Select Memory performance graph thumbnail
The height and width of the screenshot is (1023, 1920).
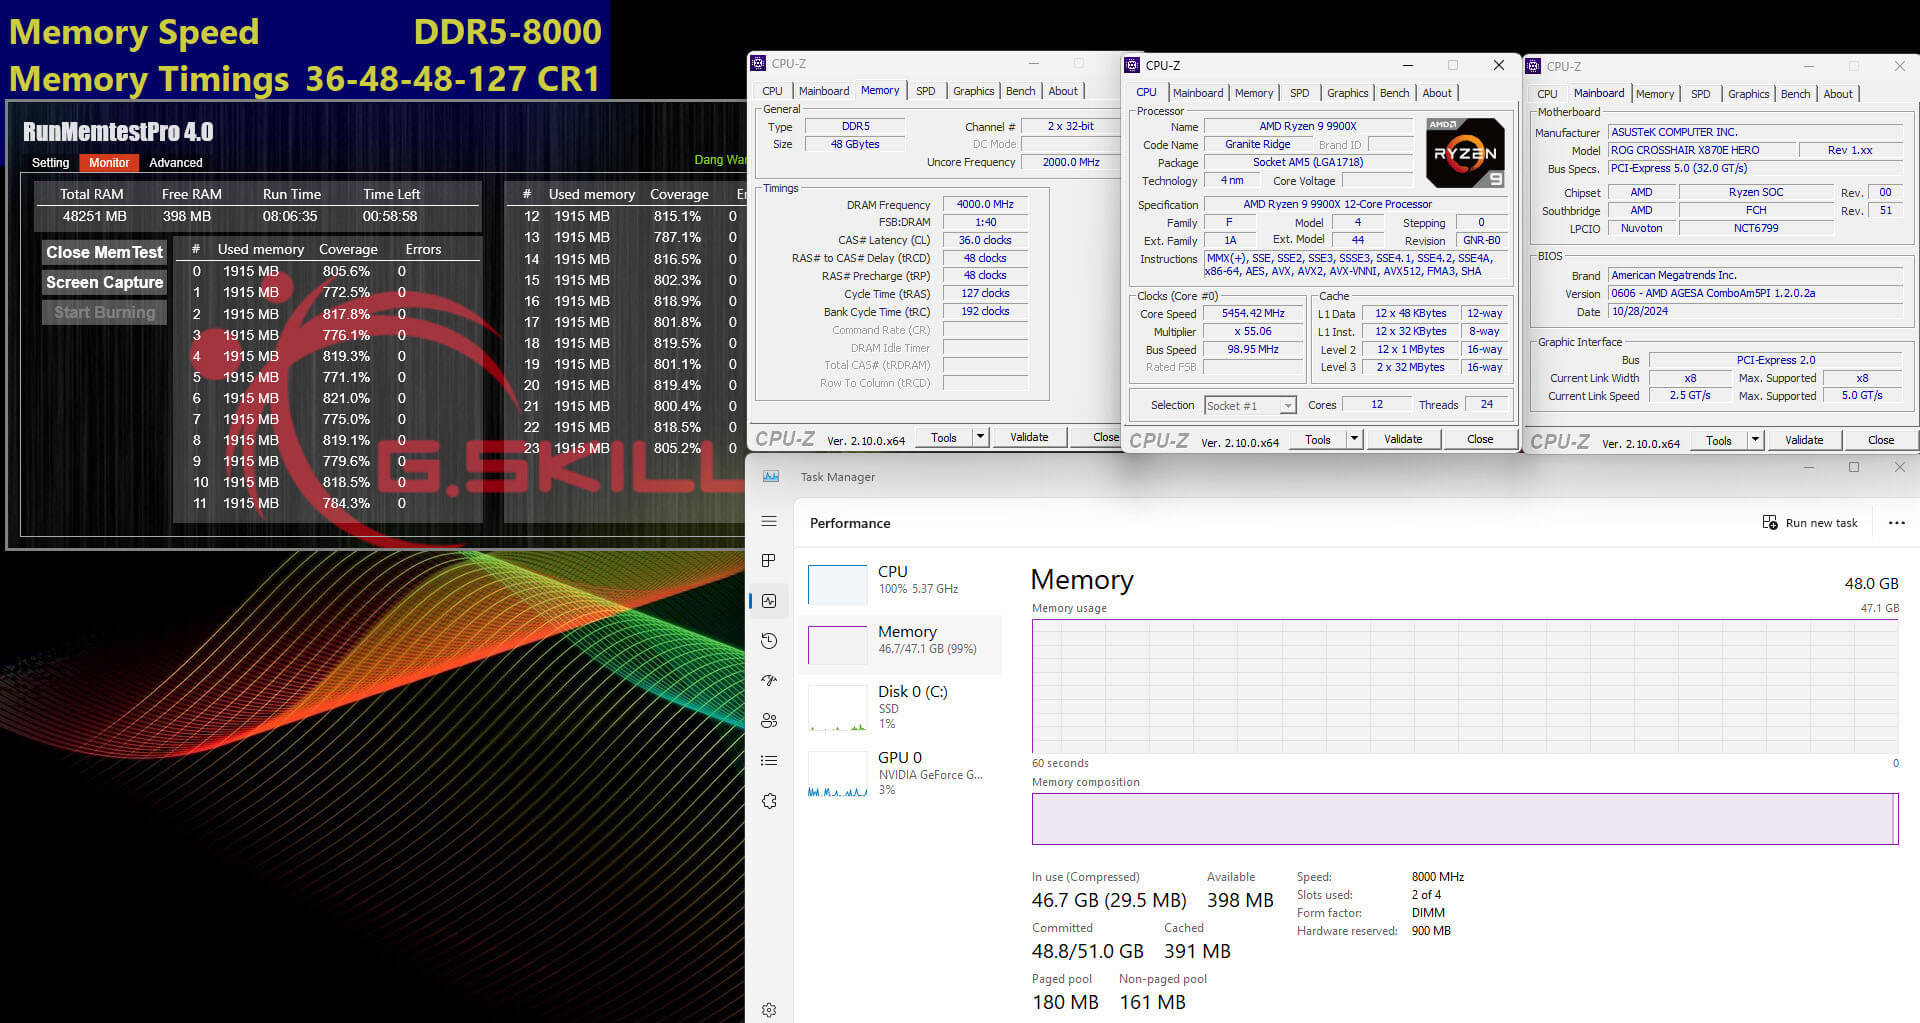(x=837, y=645)
